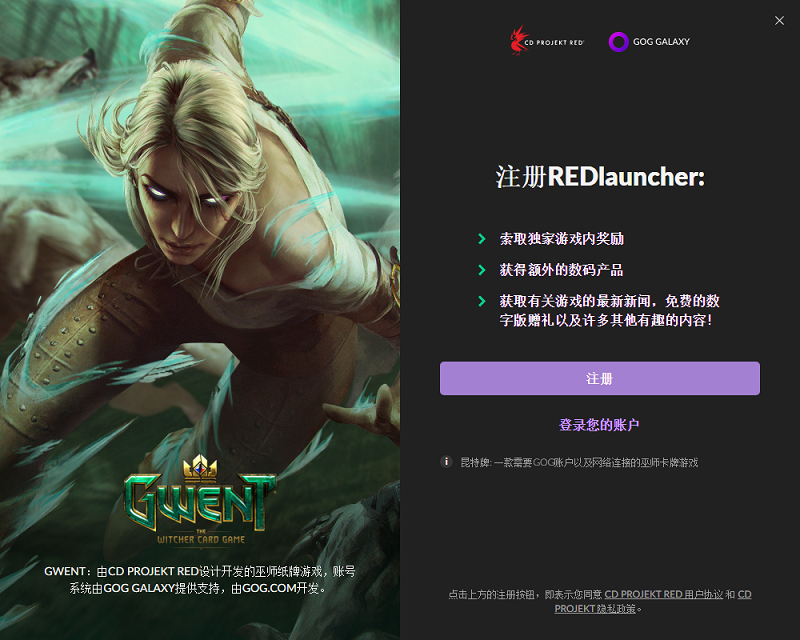800x640 pixels.
Task: Click chevron beside 获取有关游戏的最新新闻
Action: click(482, 301)
